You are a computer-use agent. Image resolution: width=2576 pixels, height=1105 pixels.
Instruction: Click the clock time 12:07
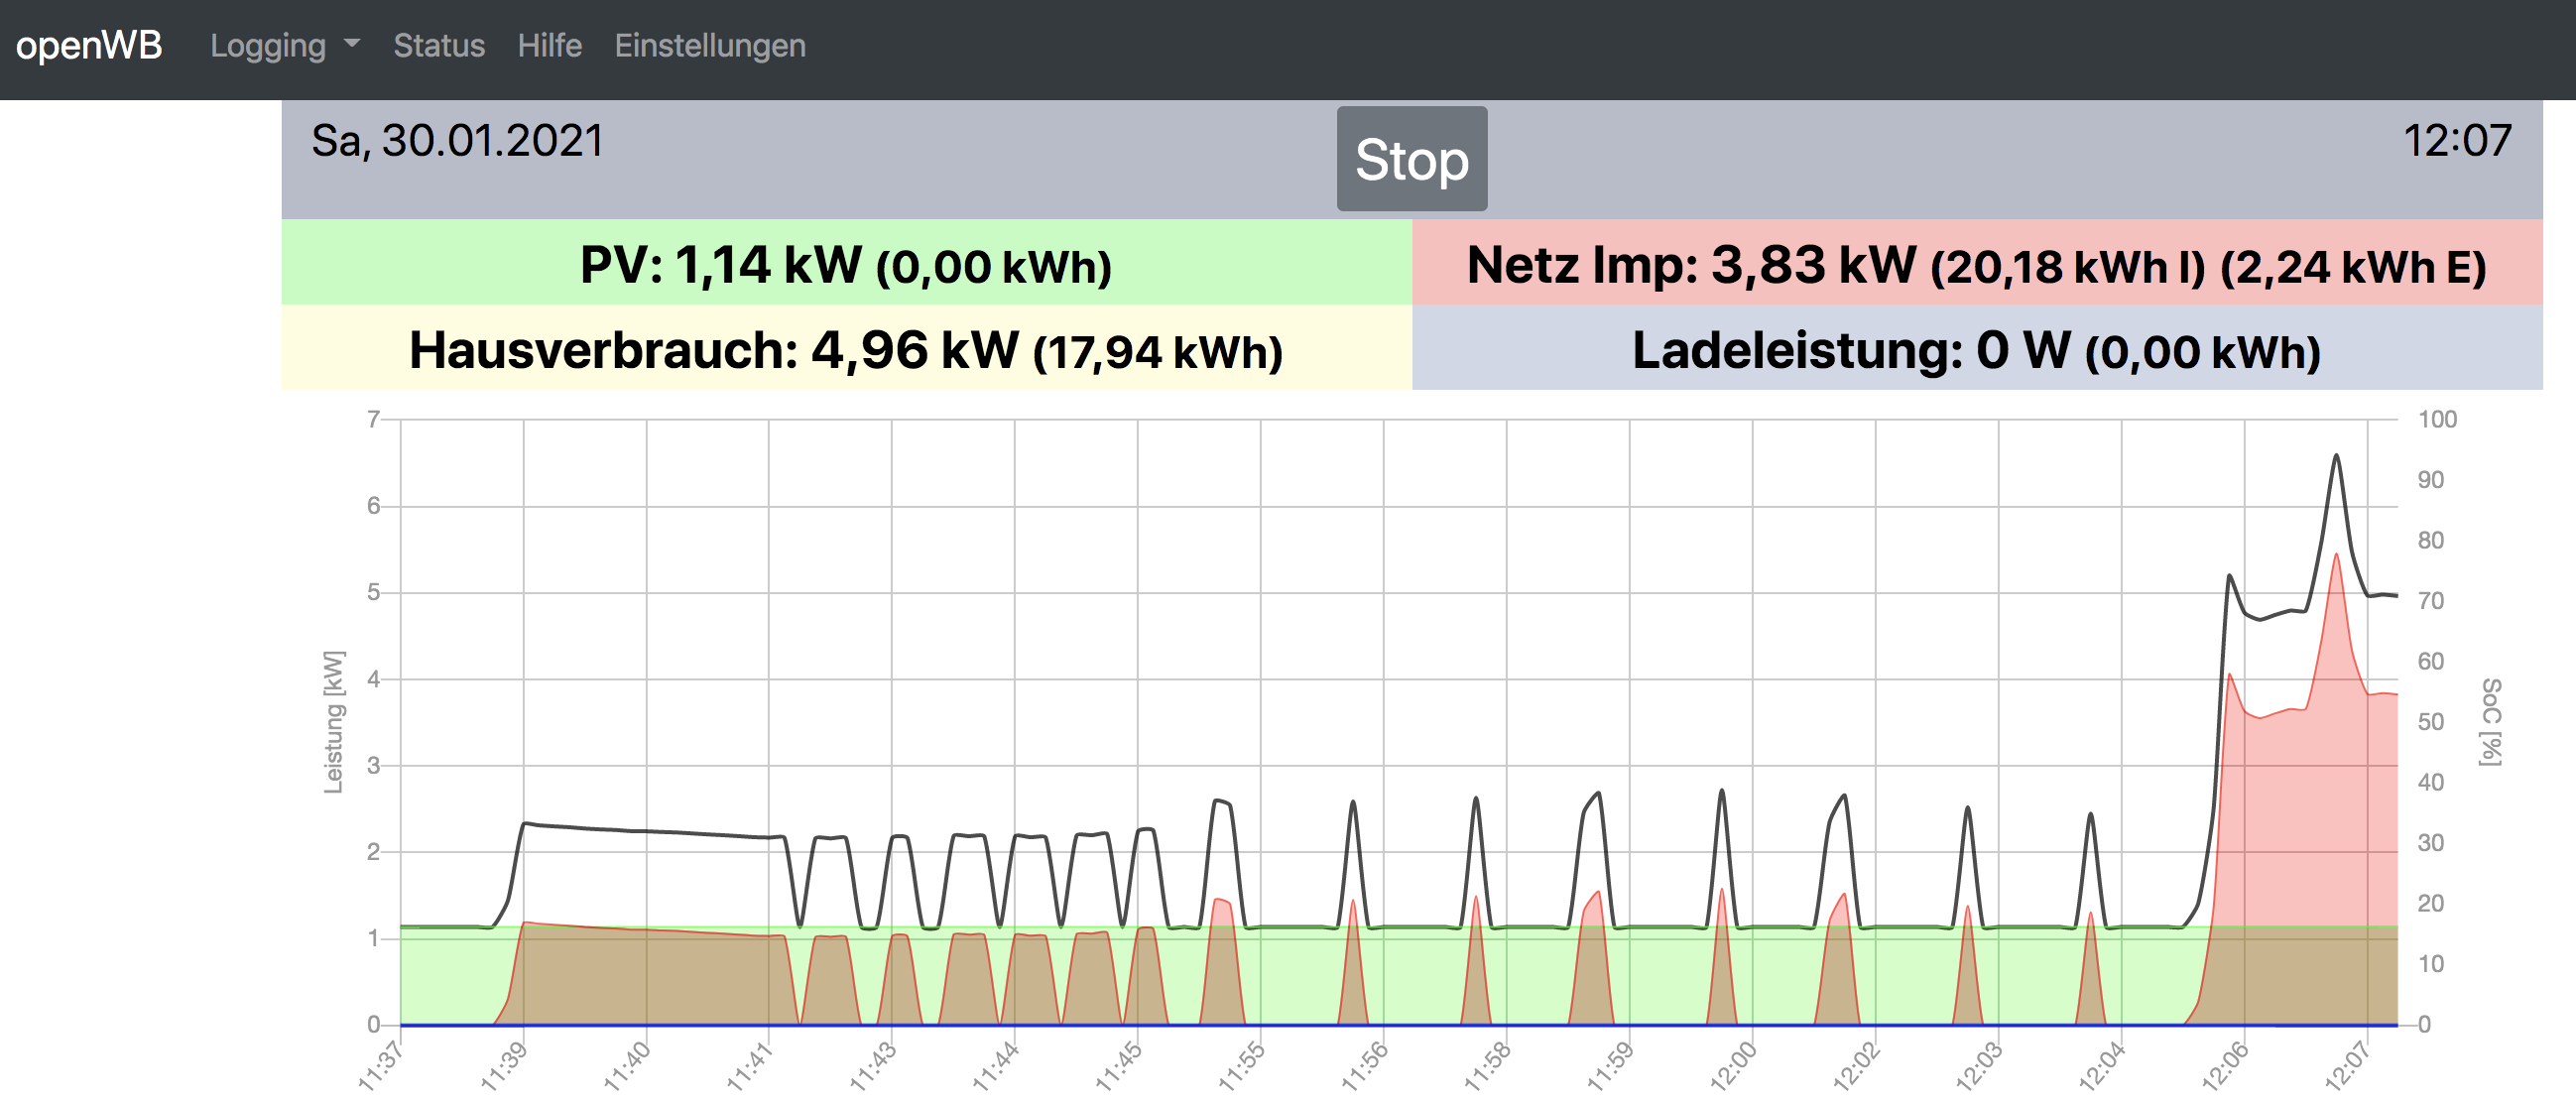[2456, 141]
